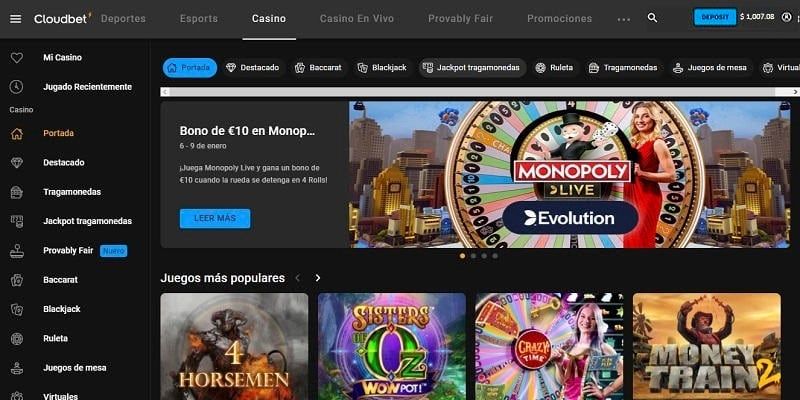Click the Ruleta wheel icon in sidebar
This screenshot has height=400, width=800.
[17, 339]
